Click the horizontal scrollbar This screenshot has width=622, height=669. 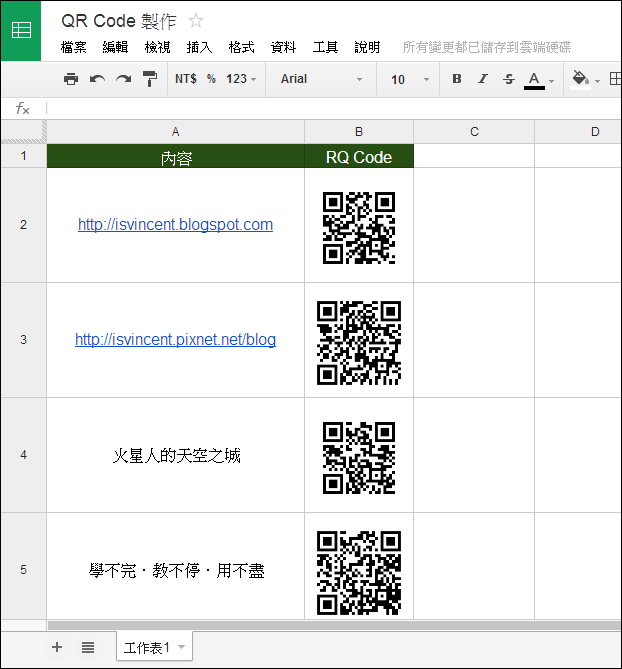click(x=334, y=625)
